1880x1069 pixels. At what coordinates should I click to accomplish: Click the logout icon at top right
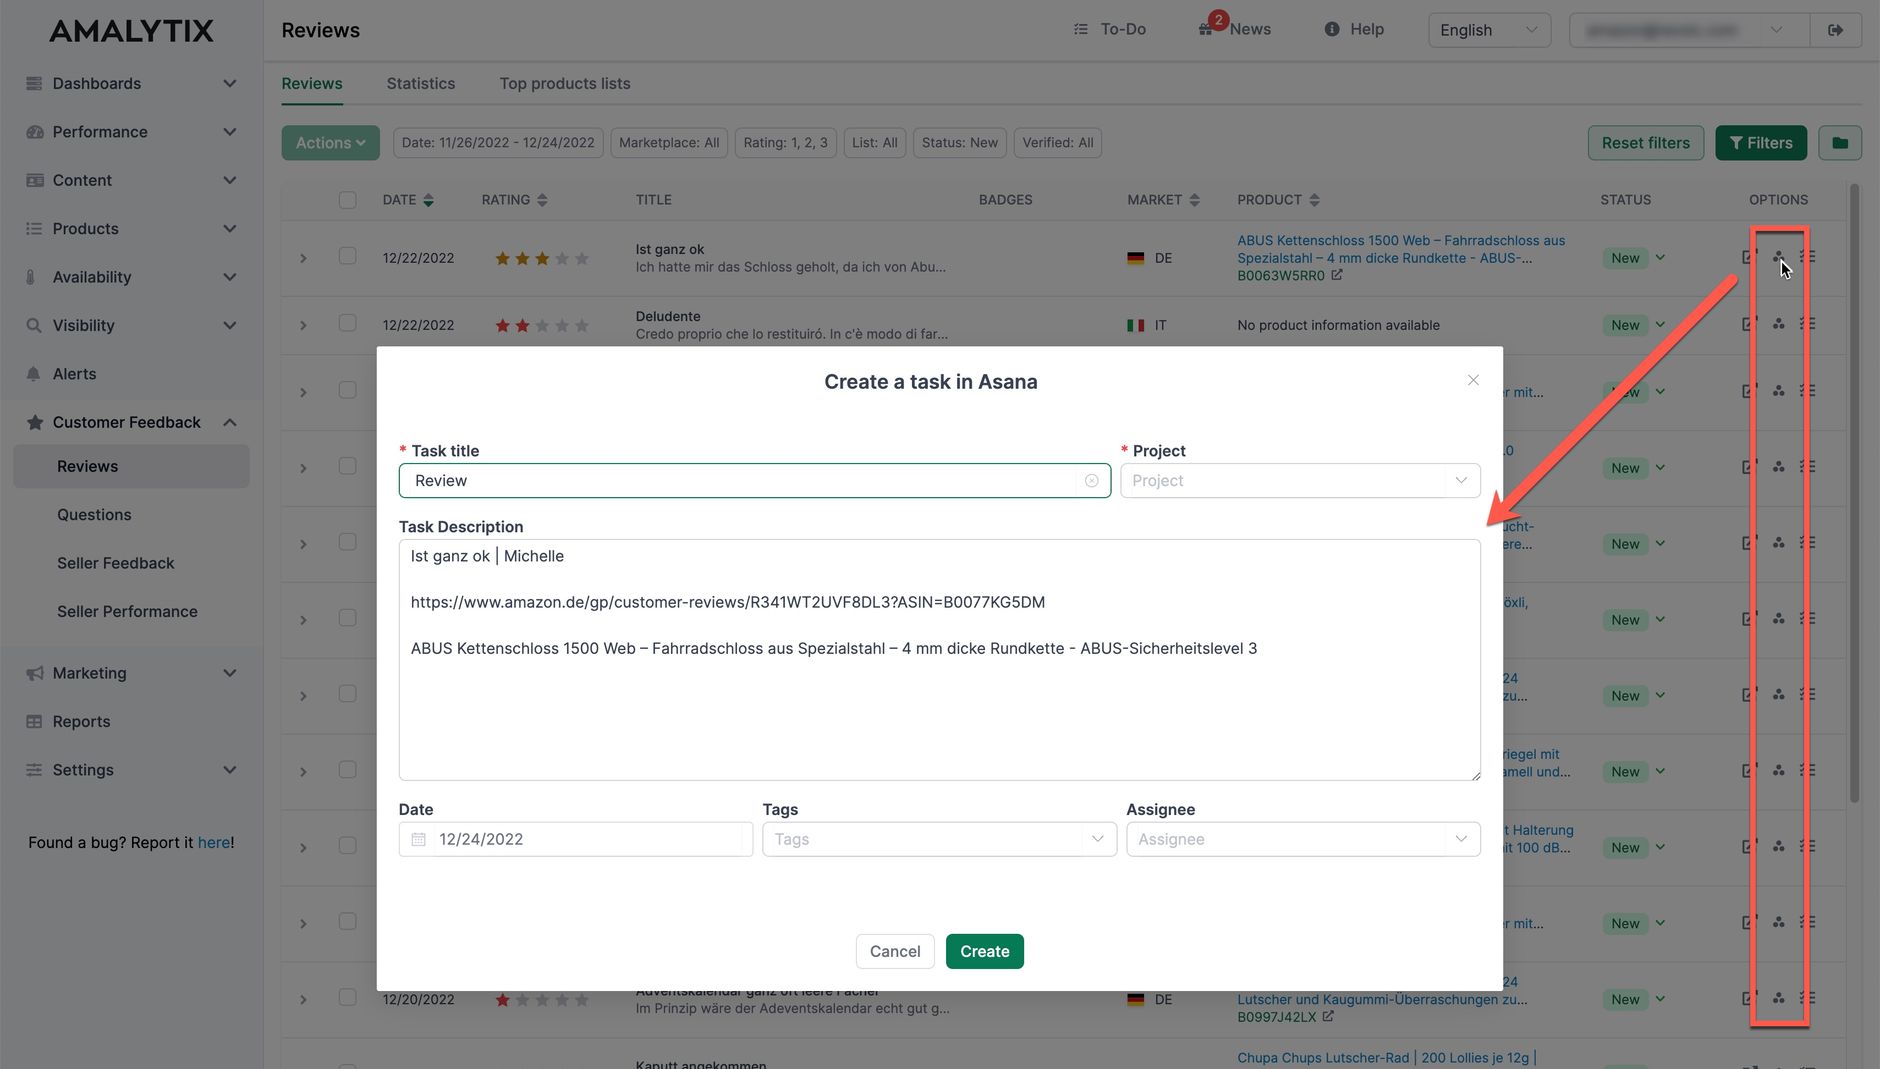pyautogui.click(x=1835, y=30)
